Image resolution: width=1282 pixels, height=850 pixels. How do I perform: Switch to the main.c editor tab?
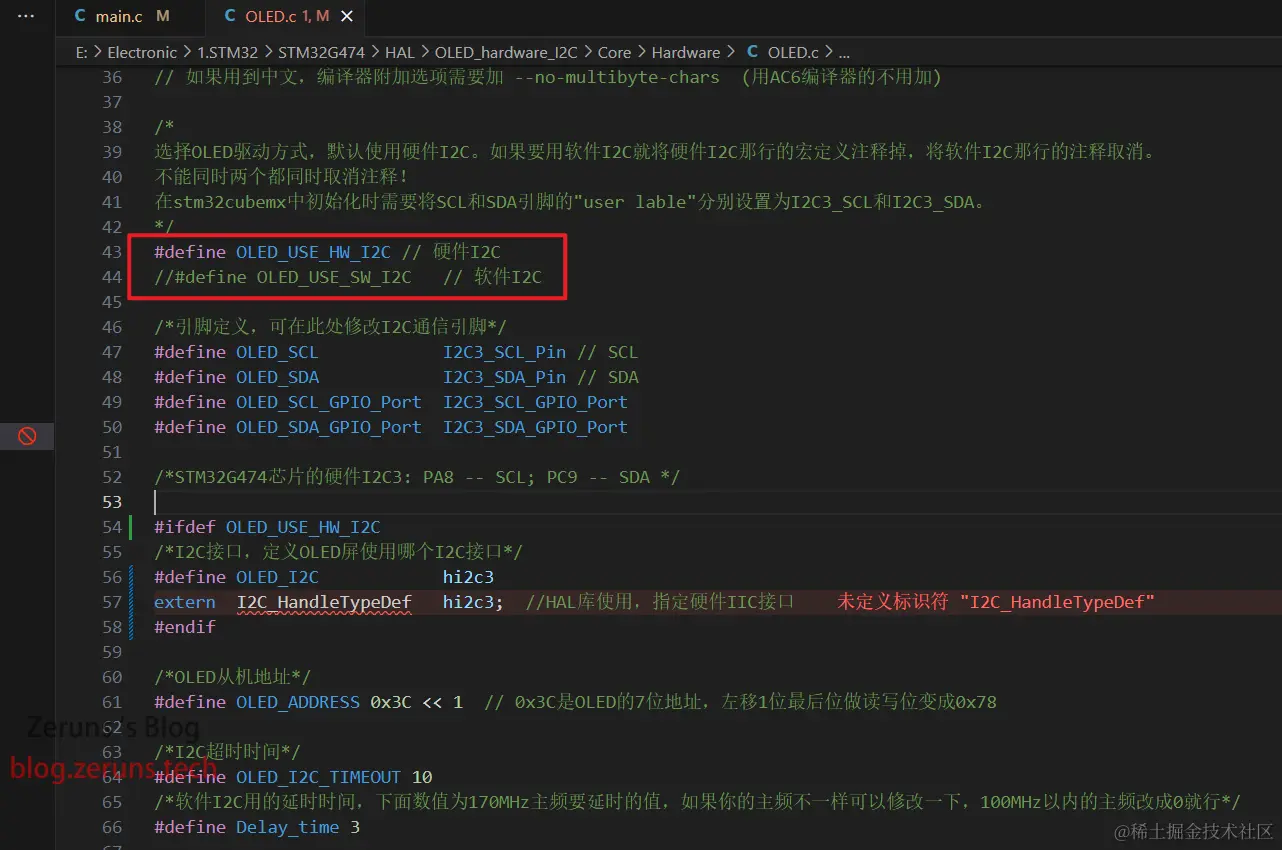click(120, 16)
